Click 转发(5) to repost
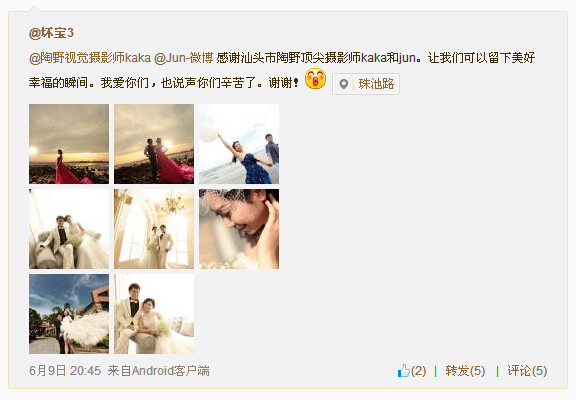Screen dimensions: 576x400 (465, 371)
